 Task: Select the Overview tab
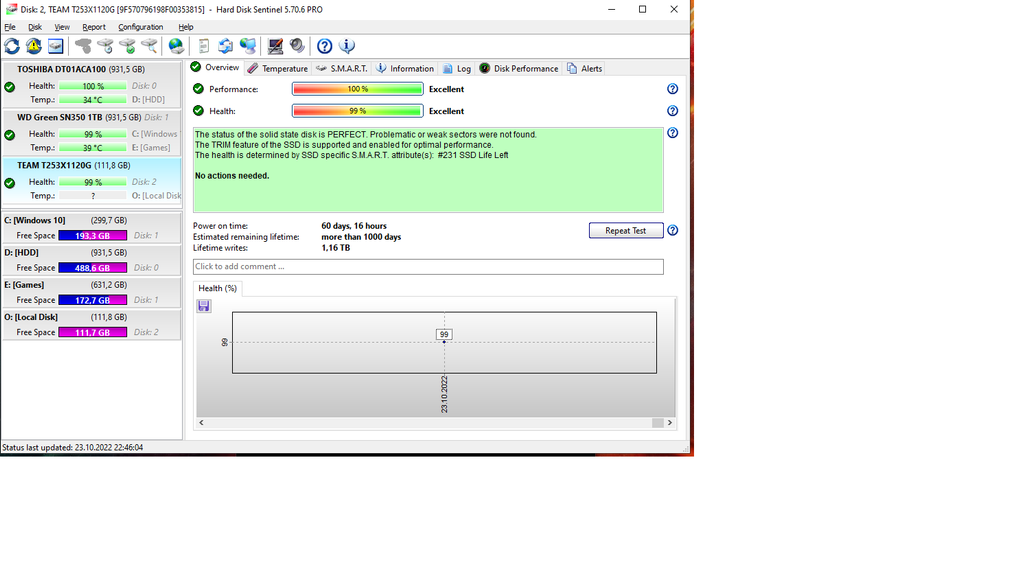coord(215,67)
